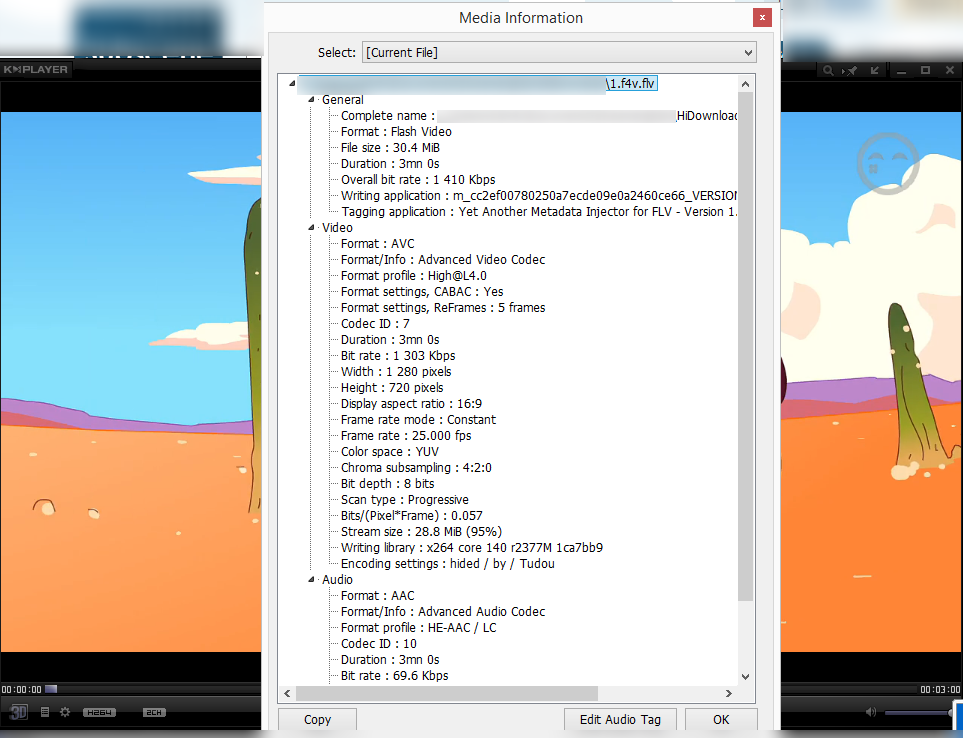Collapse the General section
The height and width of the screenshot is (738, 963).
(x=311, y=99)
